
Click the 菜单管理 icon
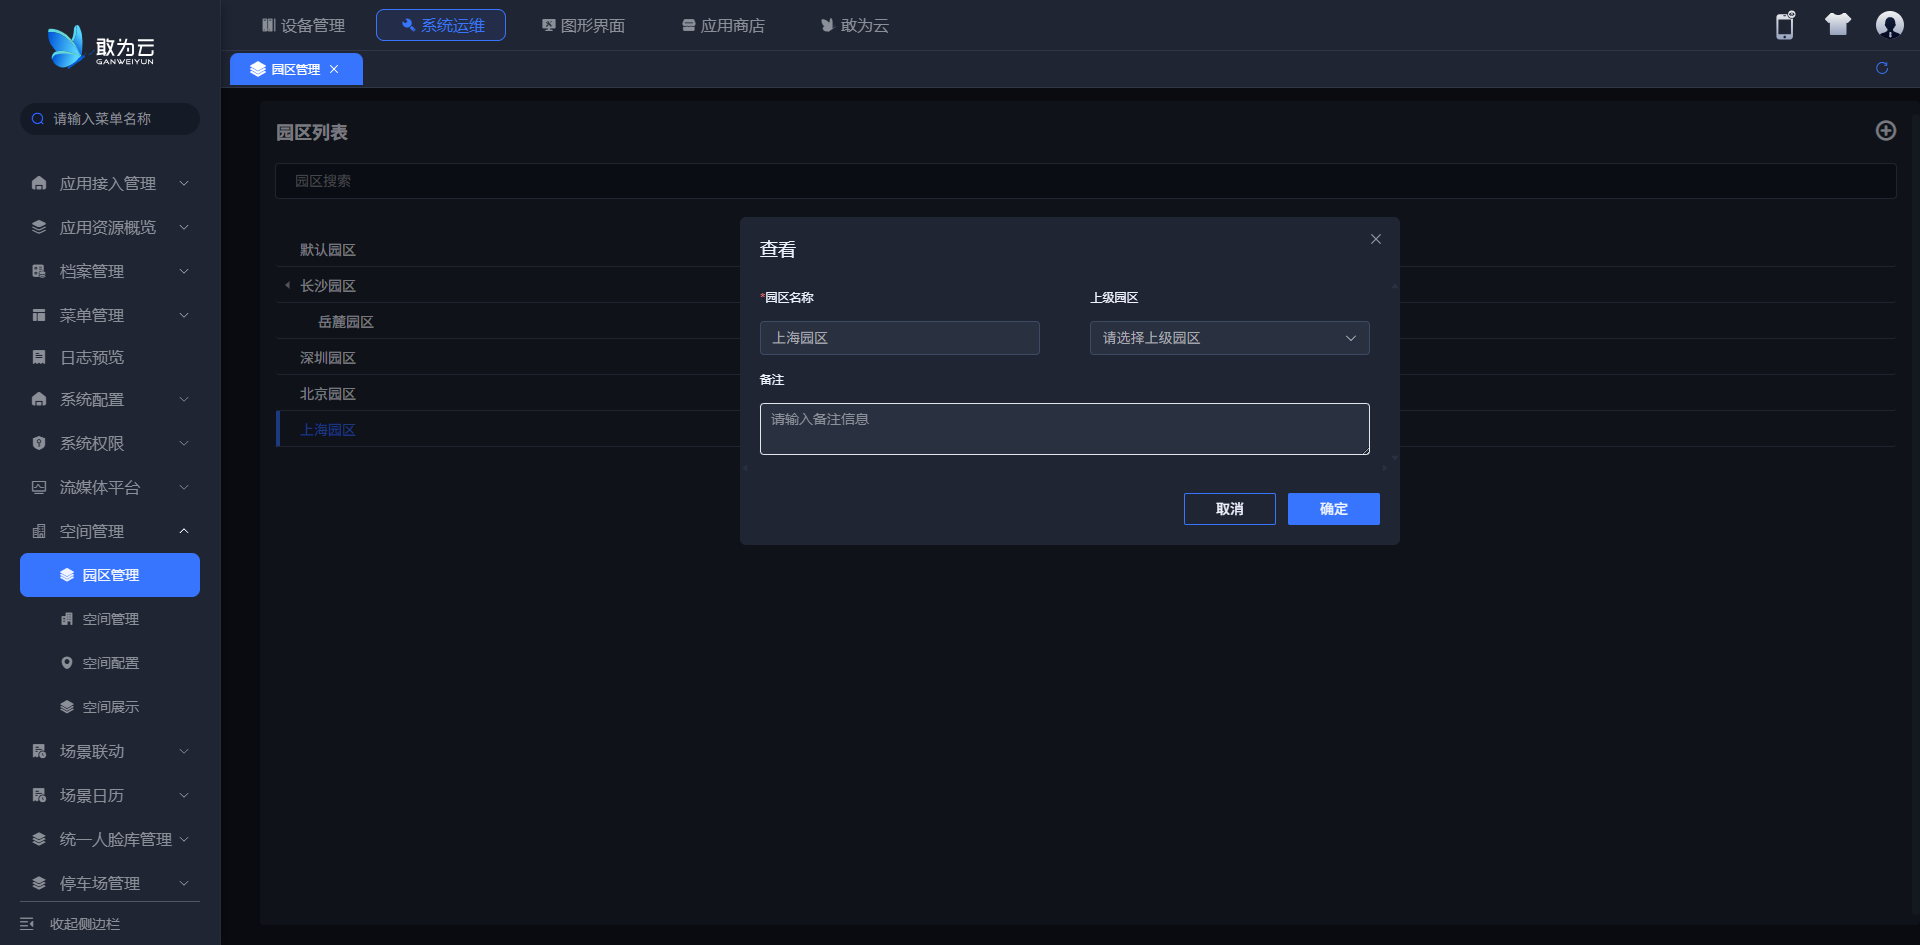pos(39,315)
